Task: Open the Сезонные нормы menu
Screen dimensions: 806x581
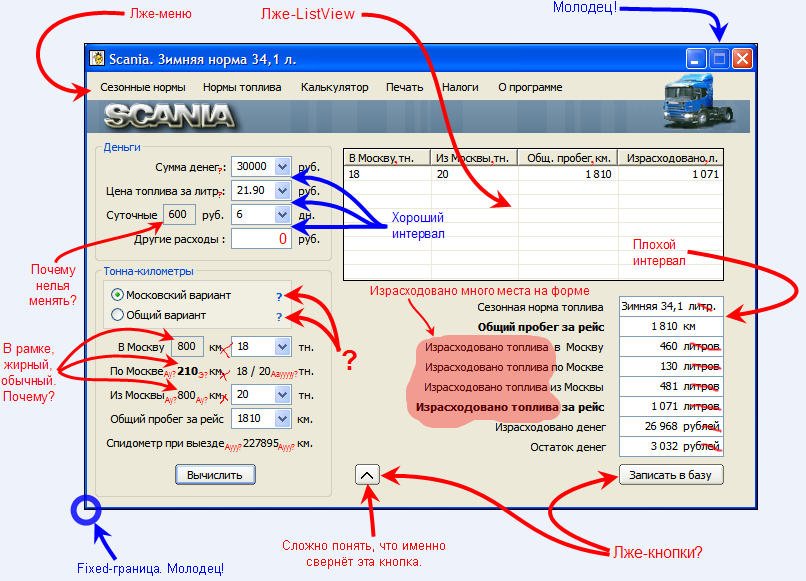Action: 143,87
